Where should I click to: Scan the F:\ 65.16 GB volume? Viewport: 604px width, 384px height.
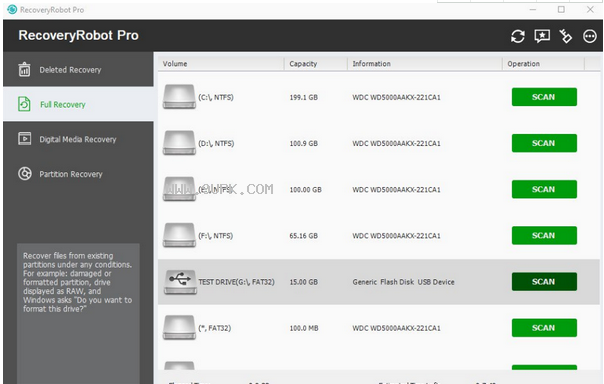click(544, 235)
